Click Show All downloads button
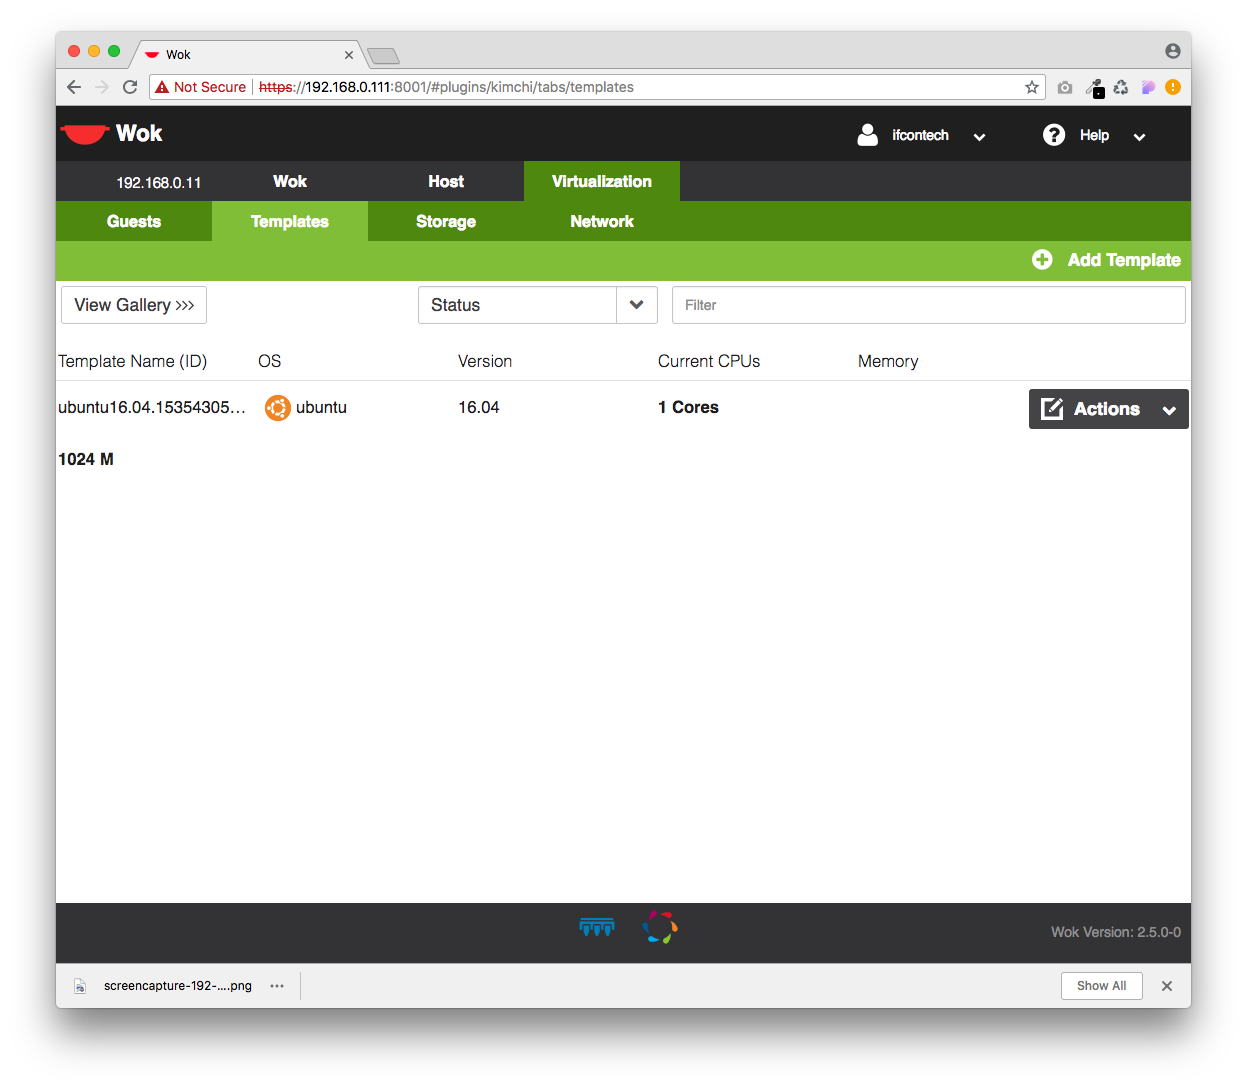Screen dimensions: 1247x1088 click(1101, 986)
